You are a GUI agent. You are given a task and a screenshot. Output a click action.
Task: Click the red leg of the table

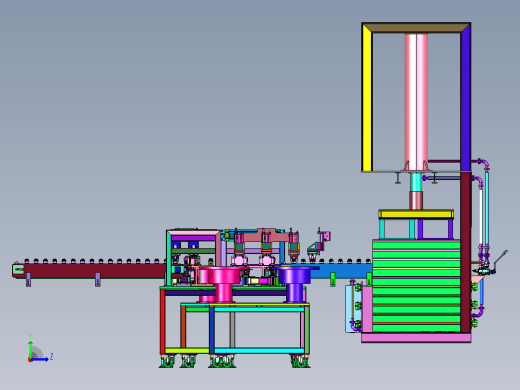coord(162,321)
